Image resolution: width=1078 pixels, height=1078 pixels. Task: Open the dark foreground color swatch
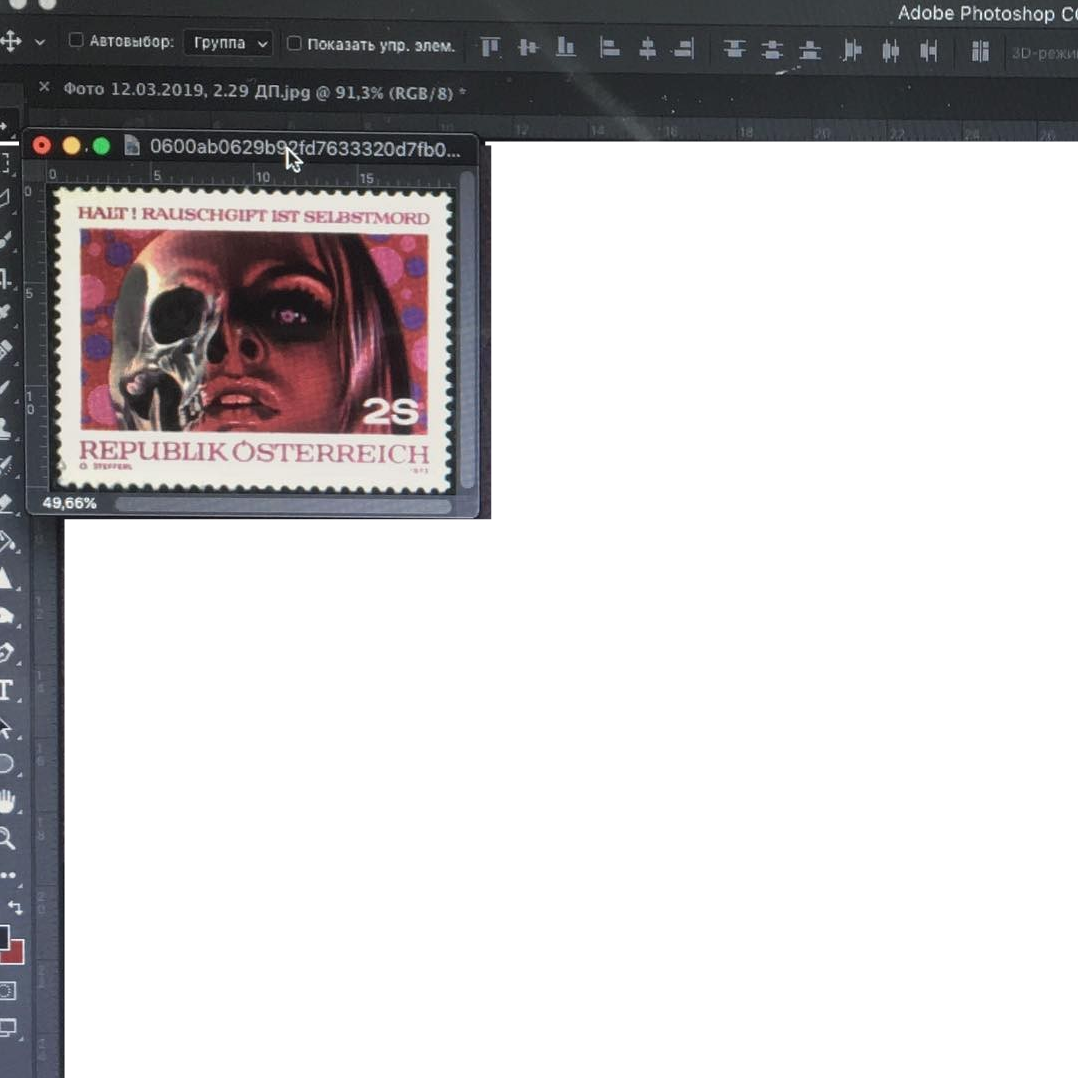click(4, 936)
